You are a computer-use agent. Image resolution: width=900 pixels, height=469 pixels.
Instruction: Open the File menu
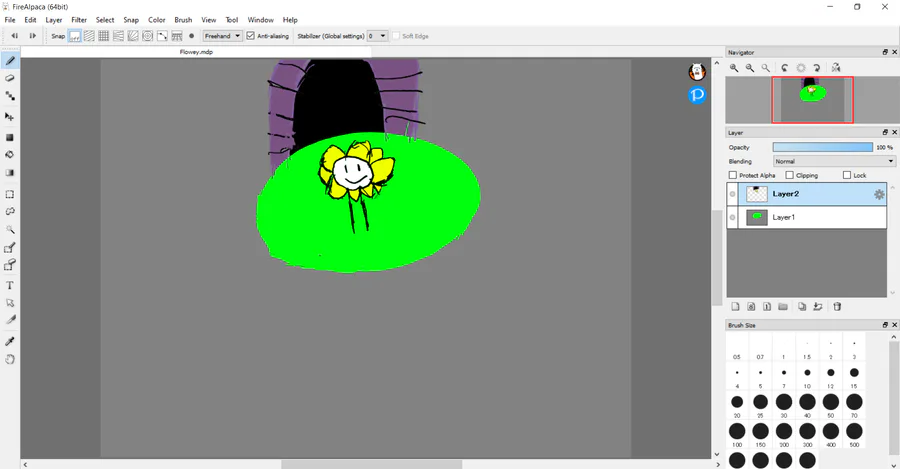pyautogui.click(x=10, y=20)
